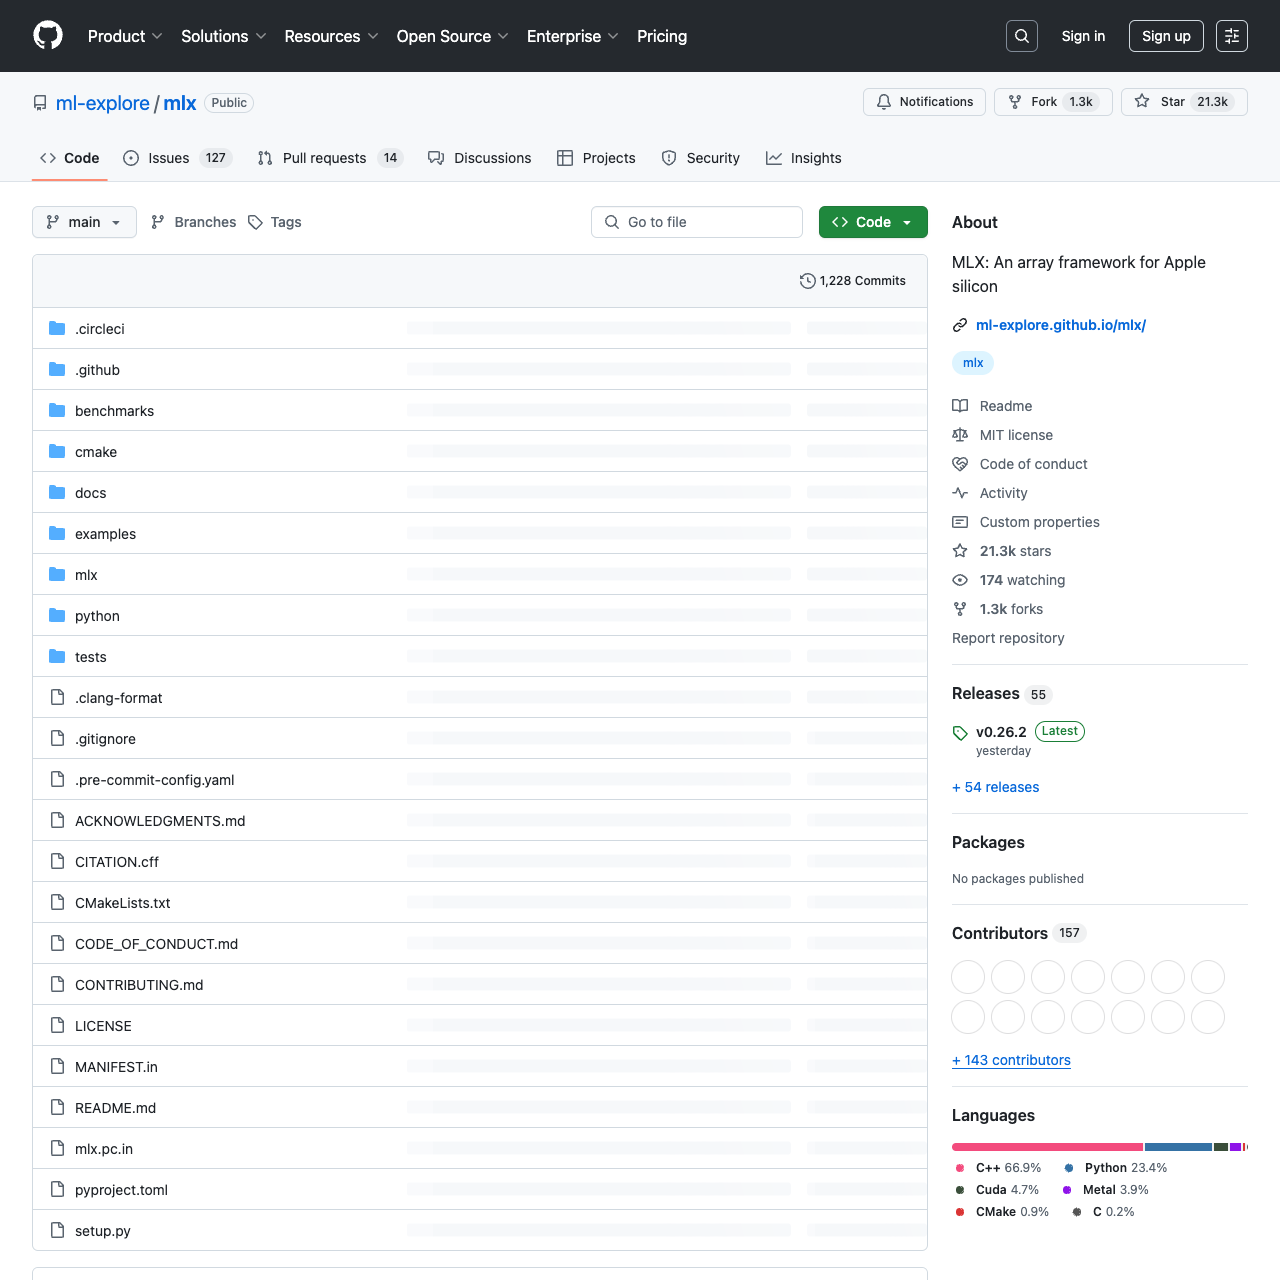This screenshot has width=1280, height=1280.
Task: Click the mlx topic tag
Action: [973, 363]
